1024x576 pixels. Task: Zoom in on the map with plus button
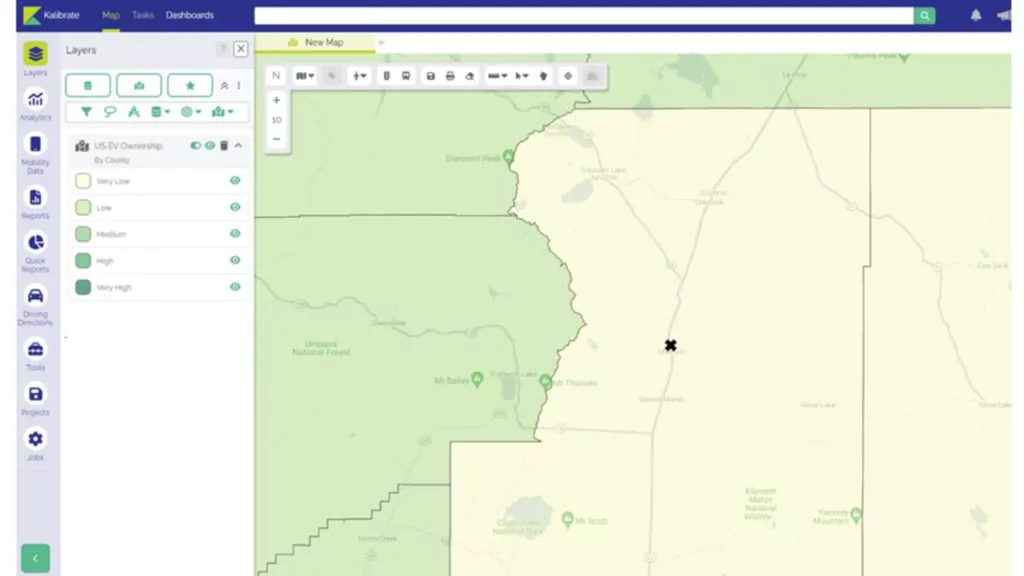[x=277, y=100]
